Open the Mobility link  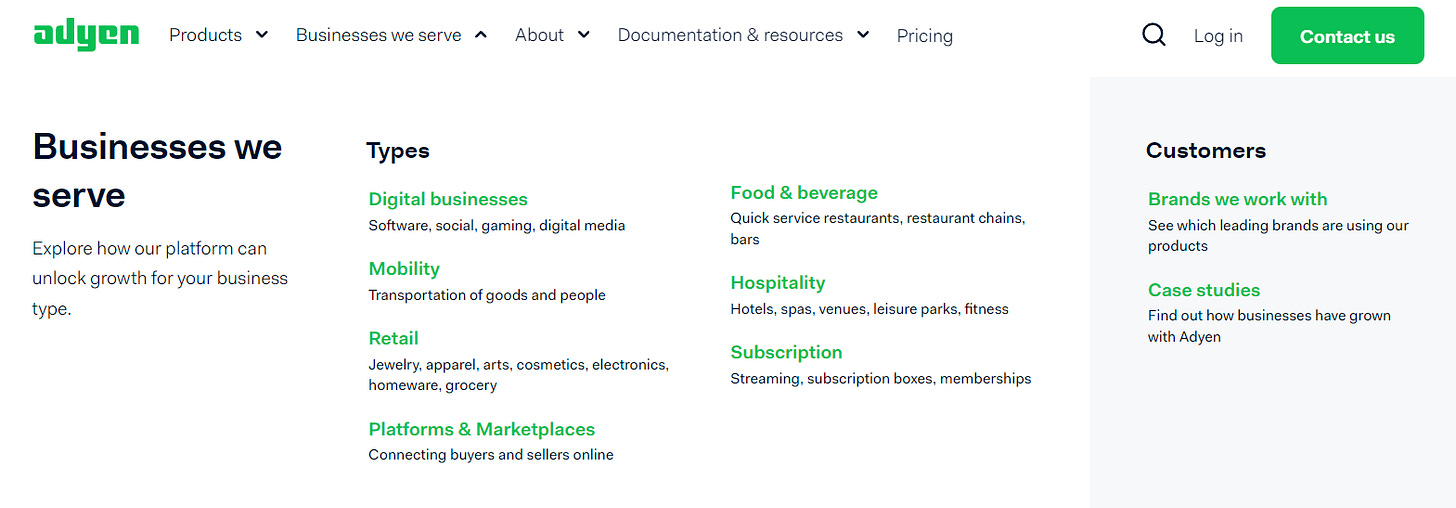(x=404, y=269)
